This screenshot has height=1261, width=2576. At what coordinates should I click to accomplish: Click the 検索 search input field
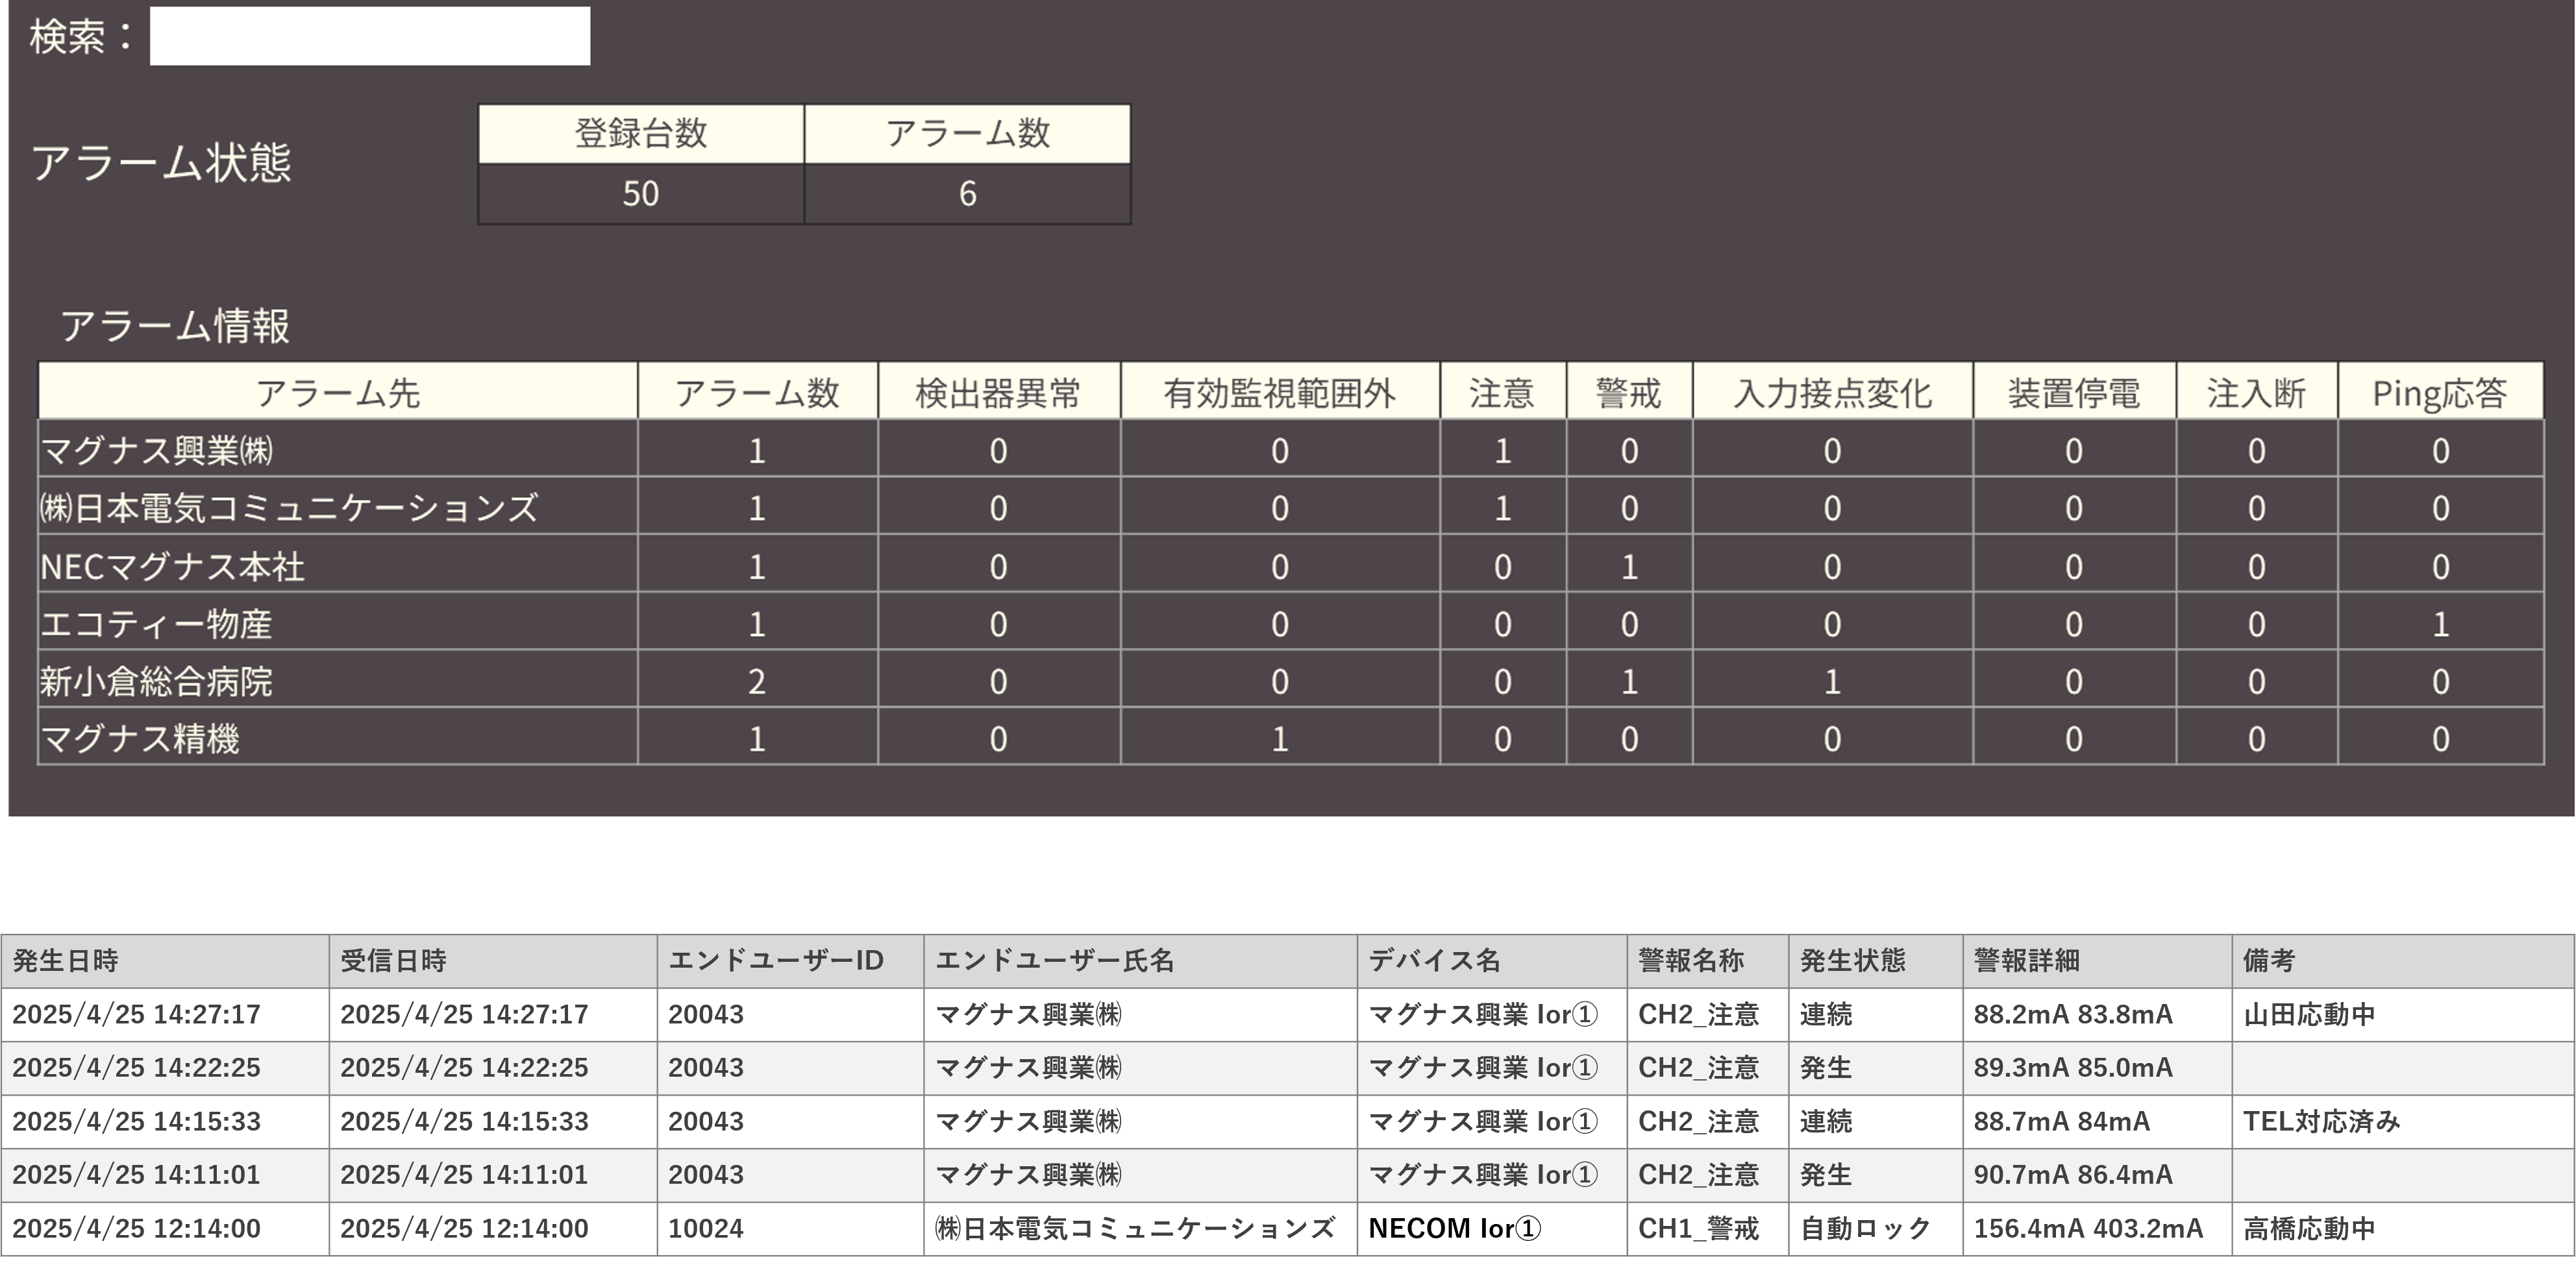369,36
